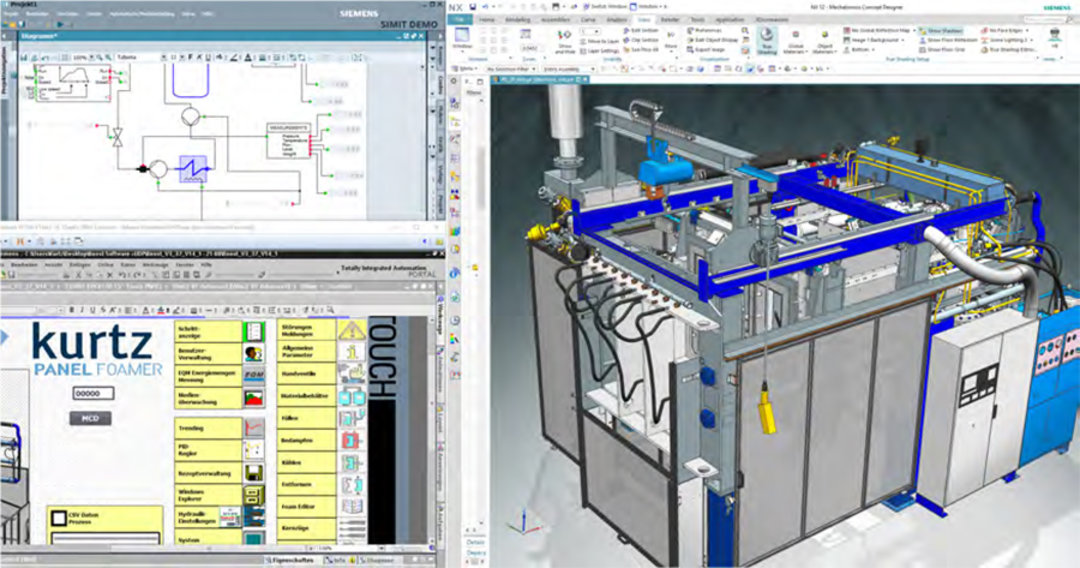Open the text color control in SIMIT toolbar
Image resolution: width=1080 pixels, height=568 pixels.
(x=249, y=58)
